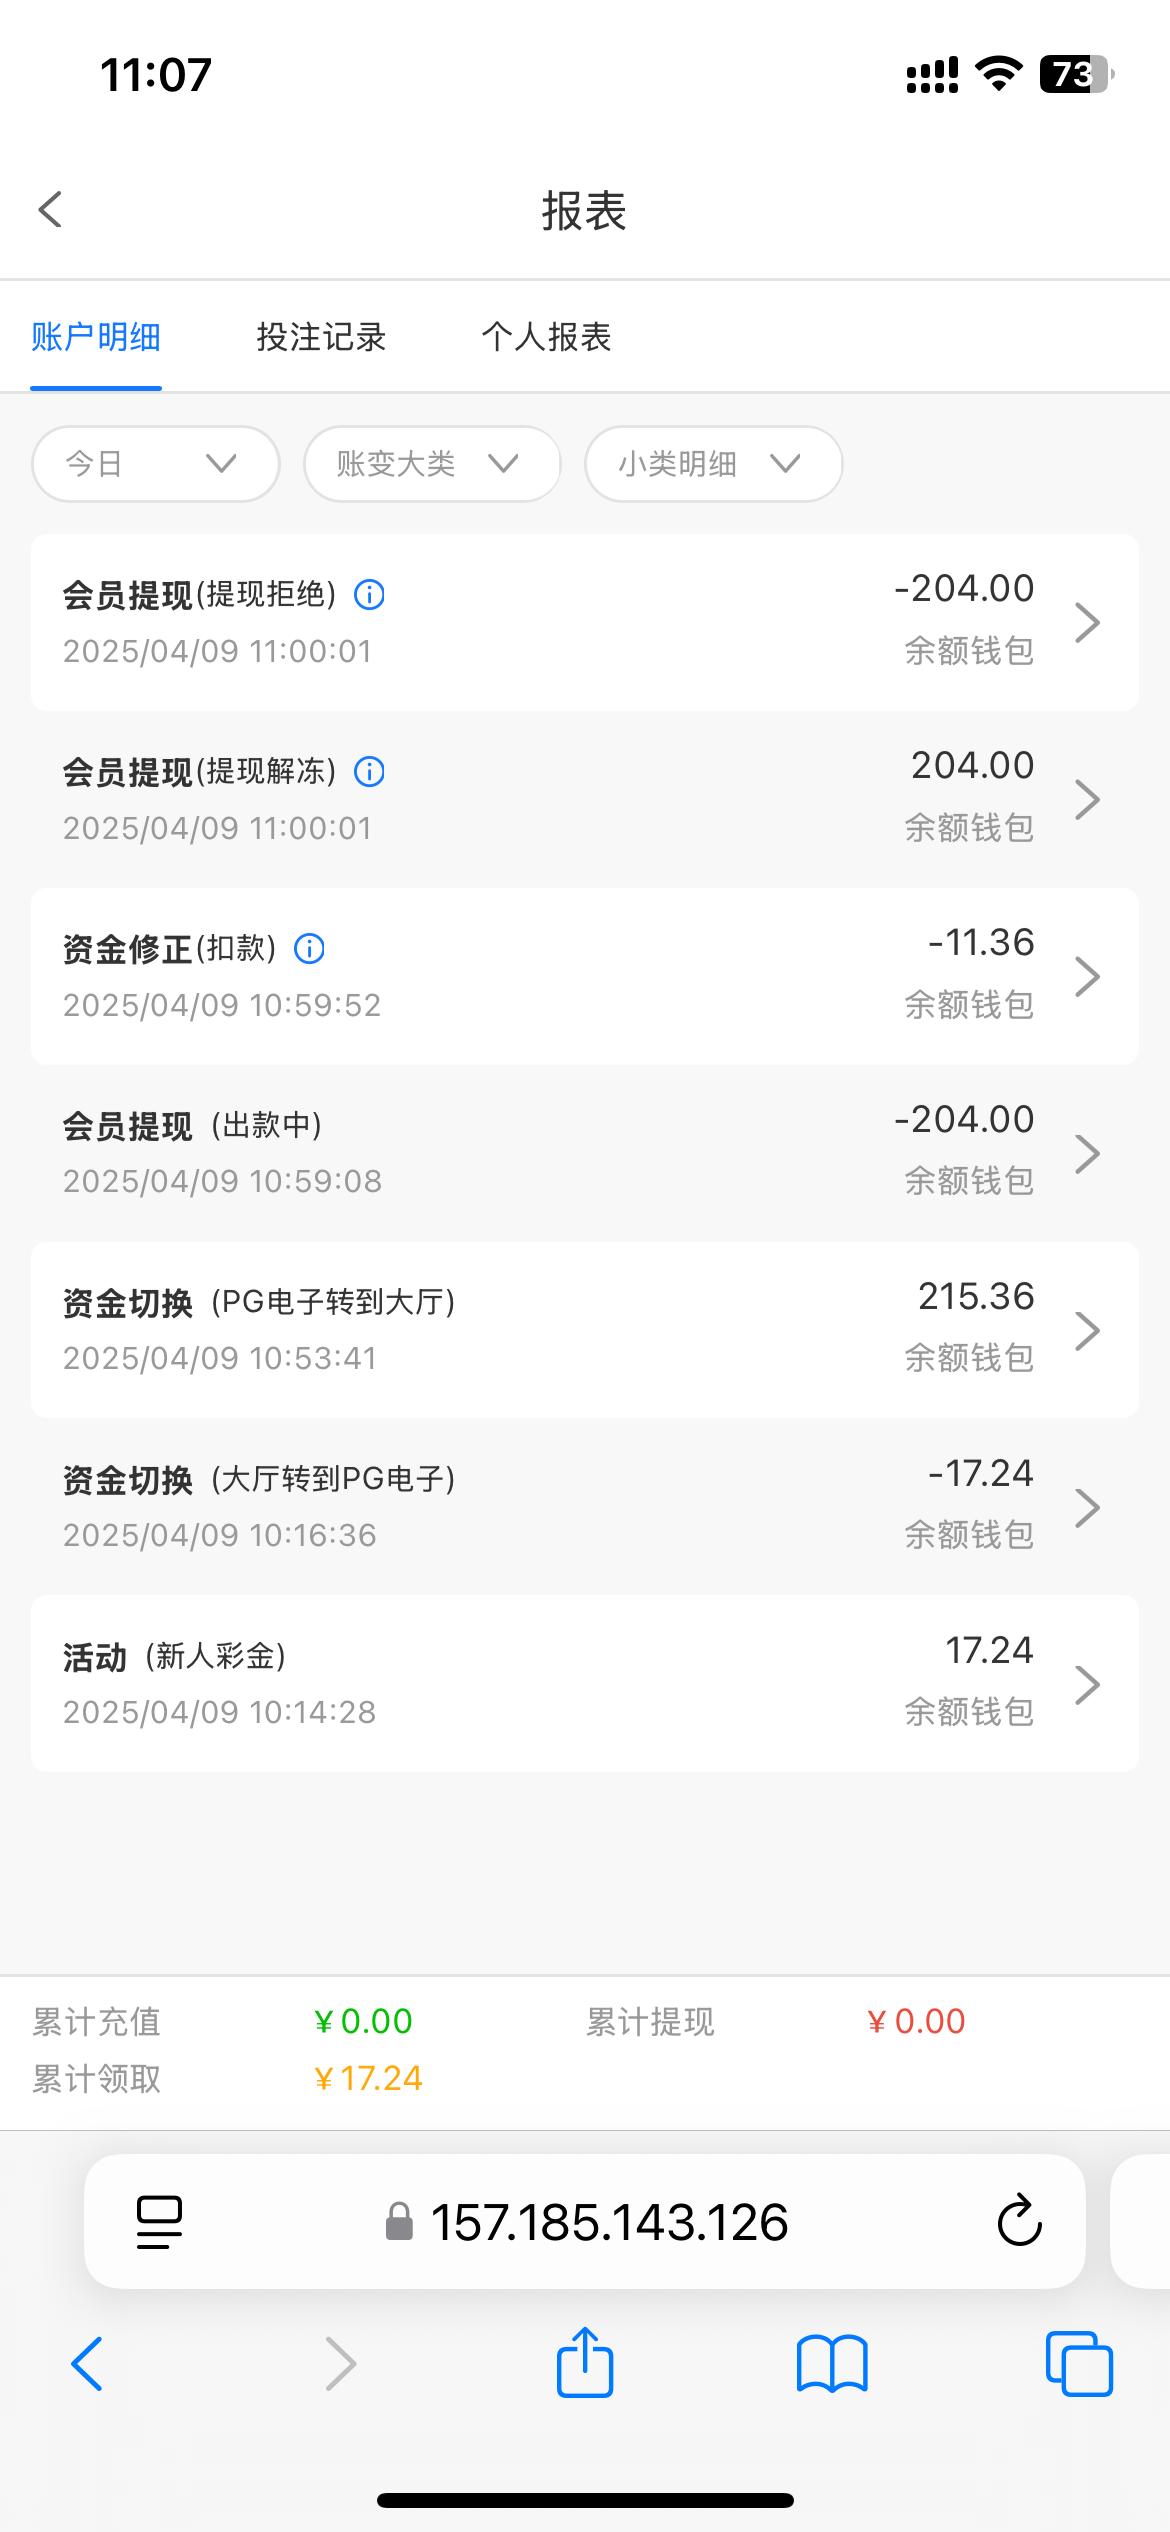Show open Safari tabs overview
The width and height of the screenshot is (1170, 2532).
pos(1078,2364)
